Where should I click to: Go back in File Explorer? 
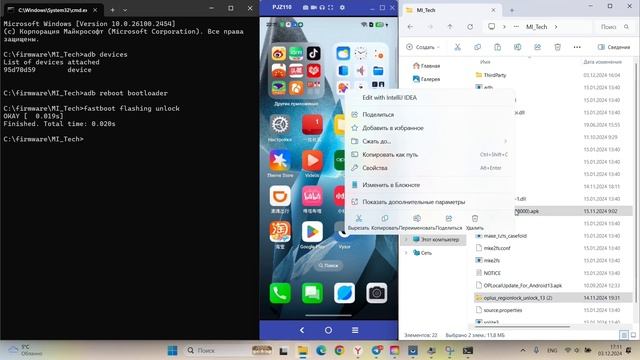click(x=410, y=27)
